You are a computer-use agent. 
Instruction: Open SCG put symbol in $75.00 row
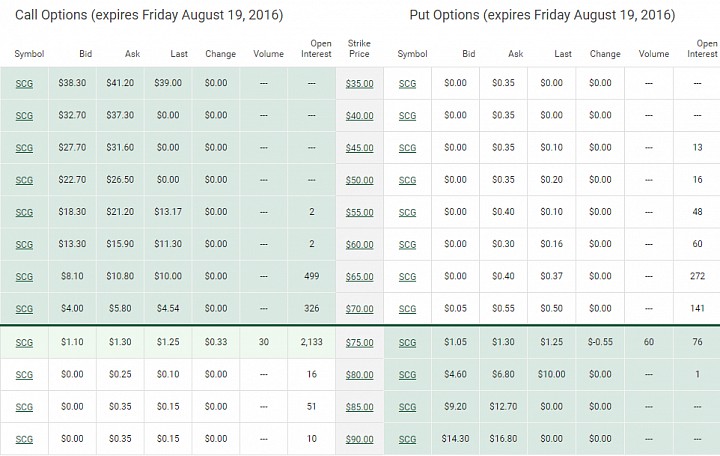point(407,343)
